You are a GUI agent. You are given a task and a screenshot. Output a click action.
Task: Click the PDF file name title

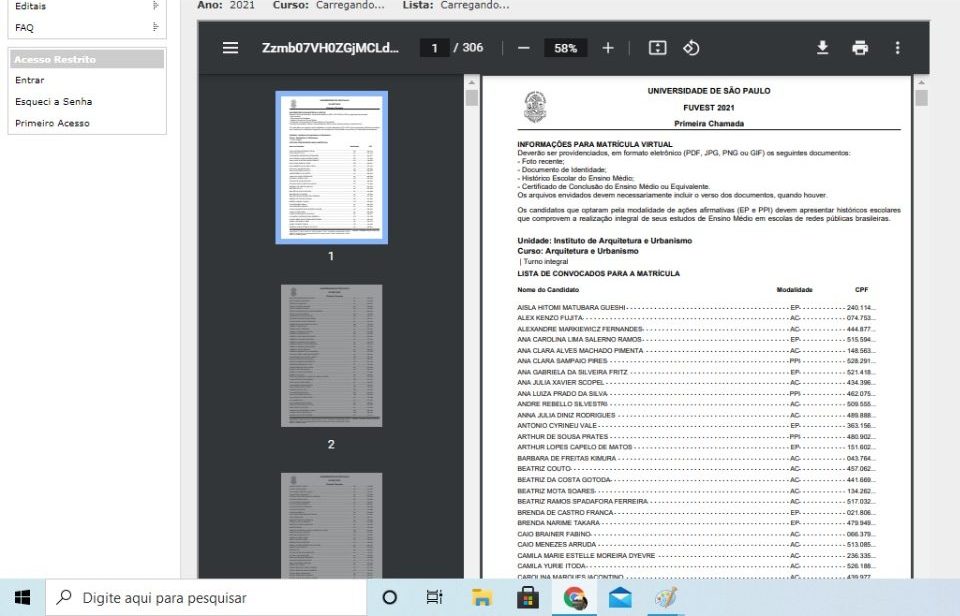330,48
